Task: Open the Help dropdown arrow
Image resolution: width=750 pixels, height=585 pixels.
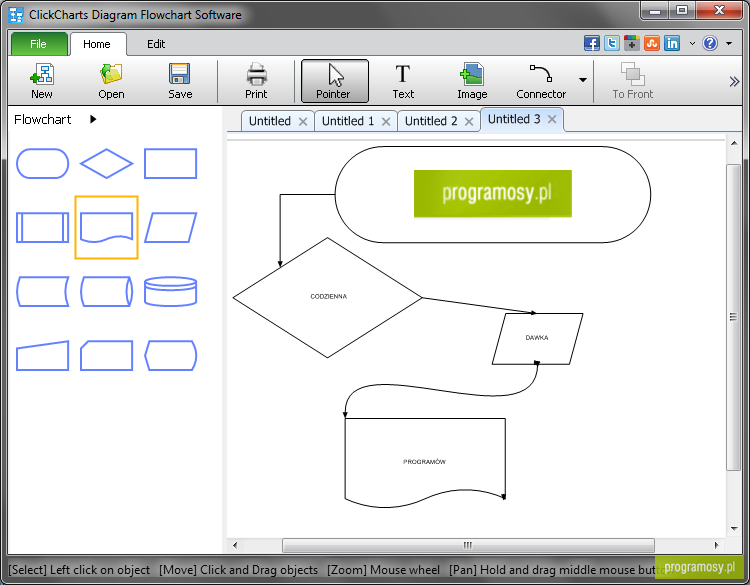Action: (729, 44)
